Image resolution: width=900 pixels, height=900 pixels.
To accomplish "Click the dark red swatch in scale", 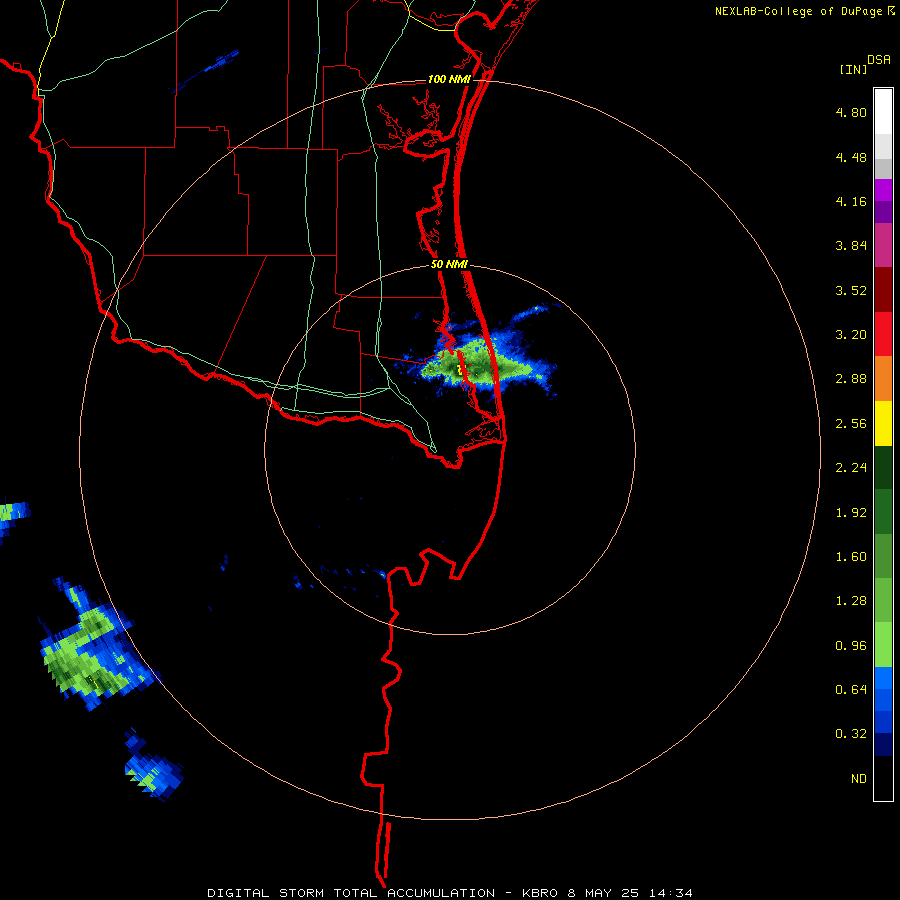I will [x=883, y=290].
